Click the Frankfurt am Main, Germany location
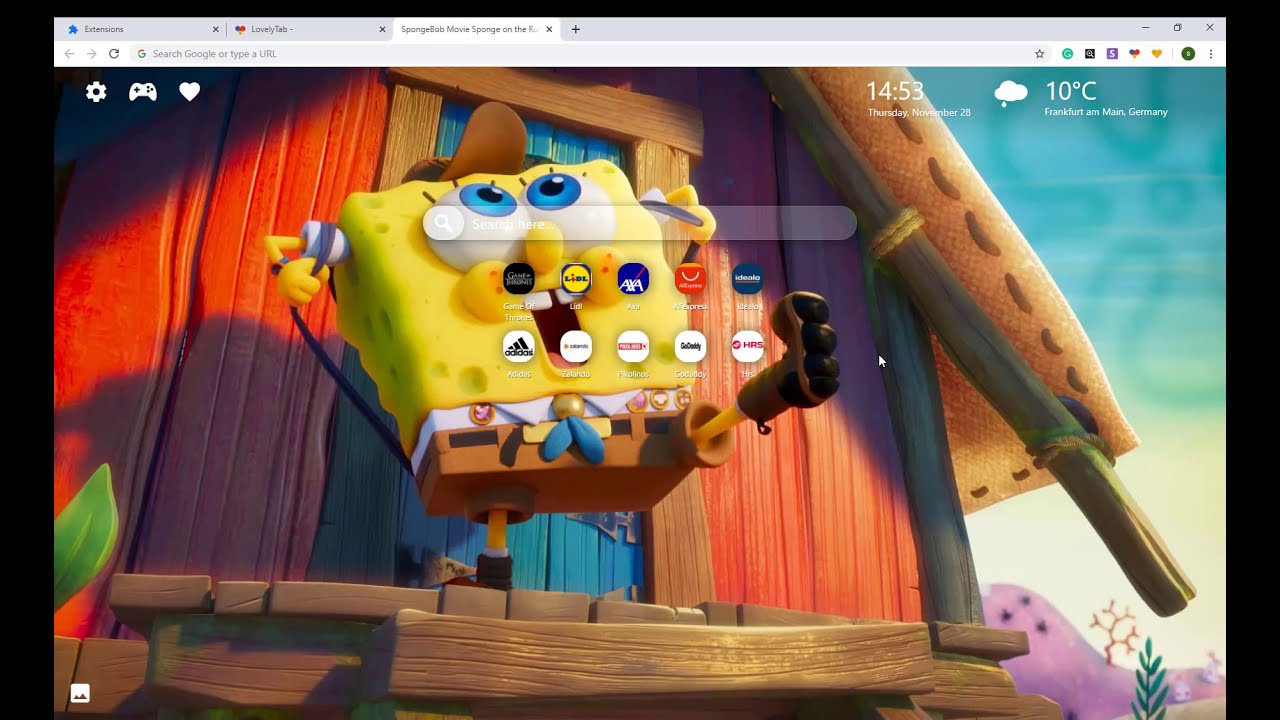The height and width of the screenshot is (720, 1280). (x=1106, y=112)
